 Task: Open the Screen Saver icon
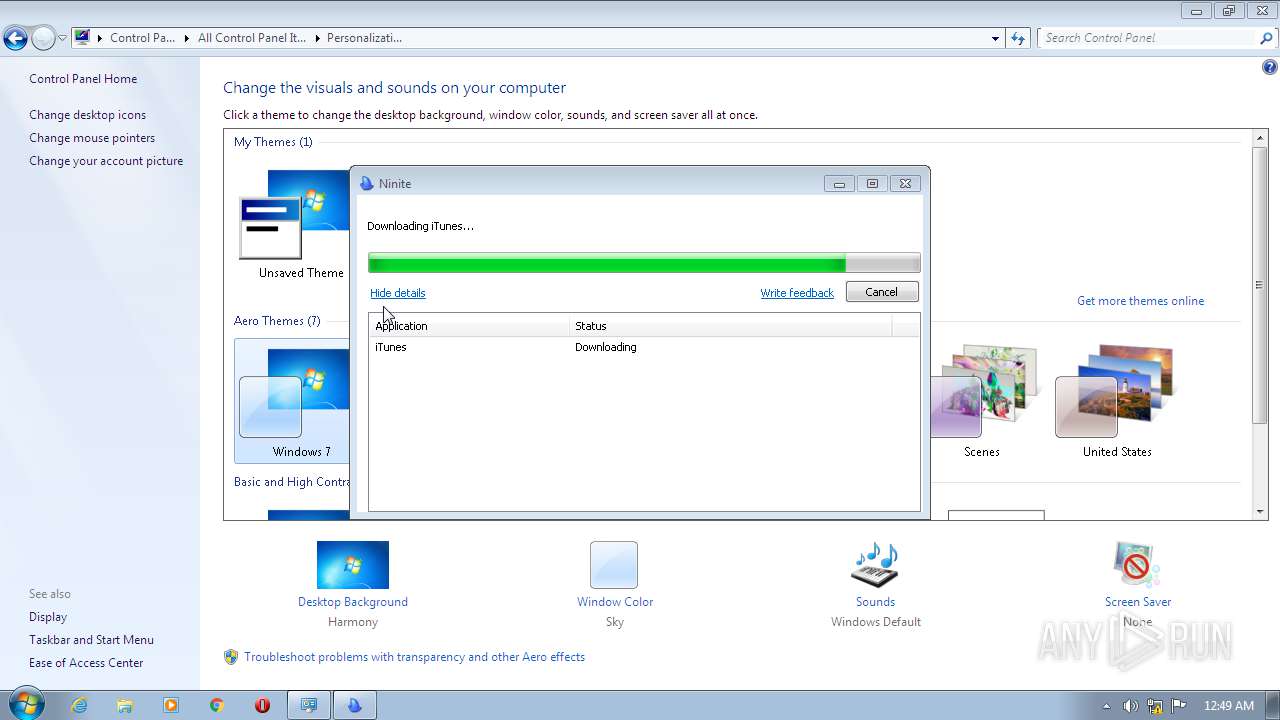point(1137,565)
